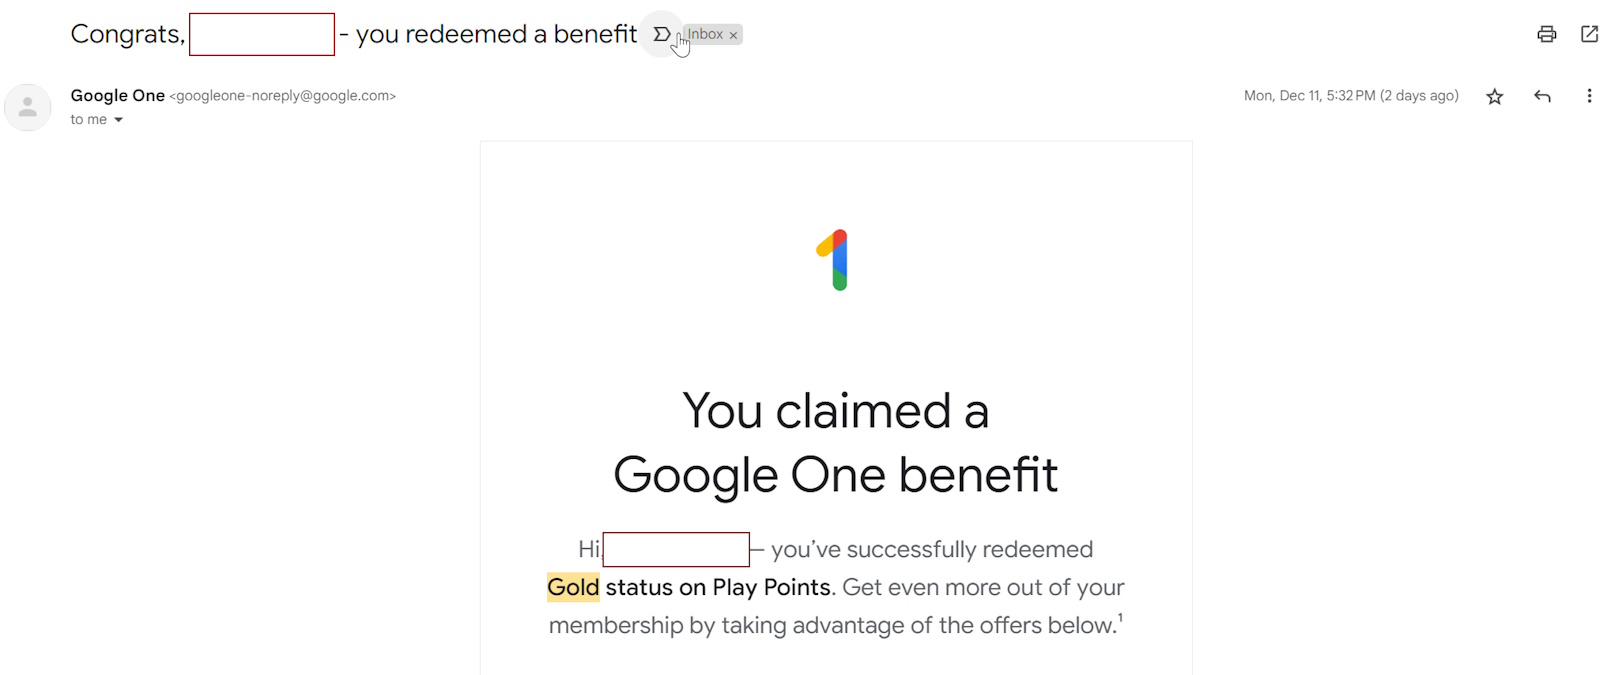Click the sender's profile avatar
This screenshot has height=675, width=1611.
click(x=28, y=107)
